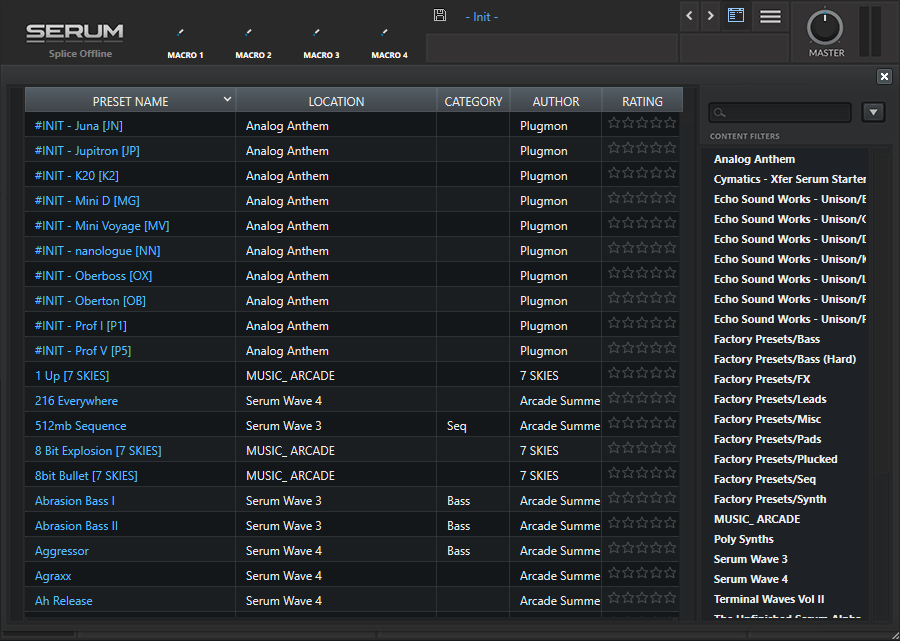The height and width of the screenshot is (641, 900).
Task: Load preset #INIT - Oberton [OB]
Action: coord(90,301)
